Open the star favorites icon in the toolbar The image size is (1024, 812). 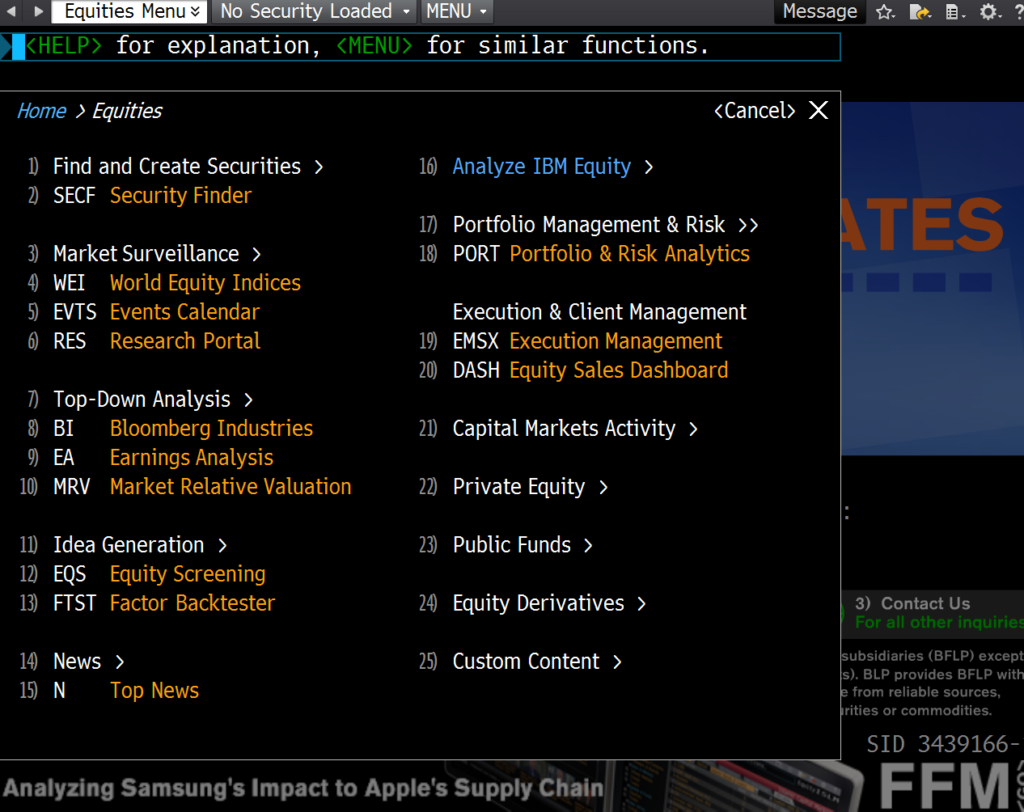(x=884, y=12)
